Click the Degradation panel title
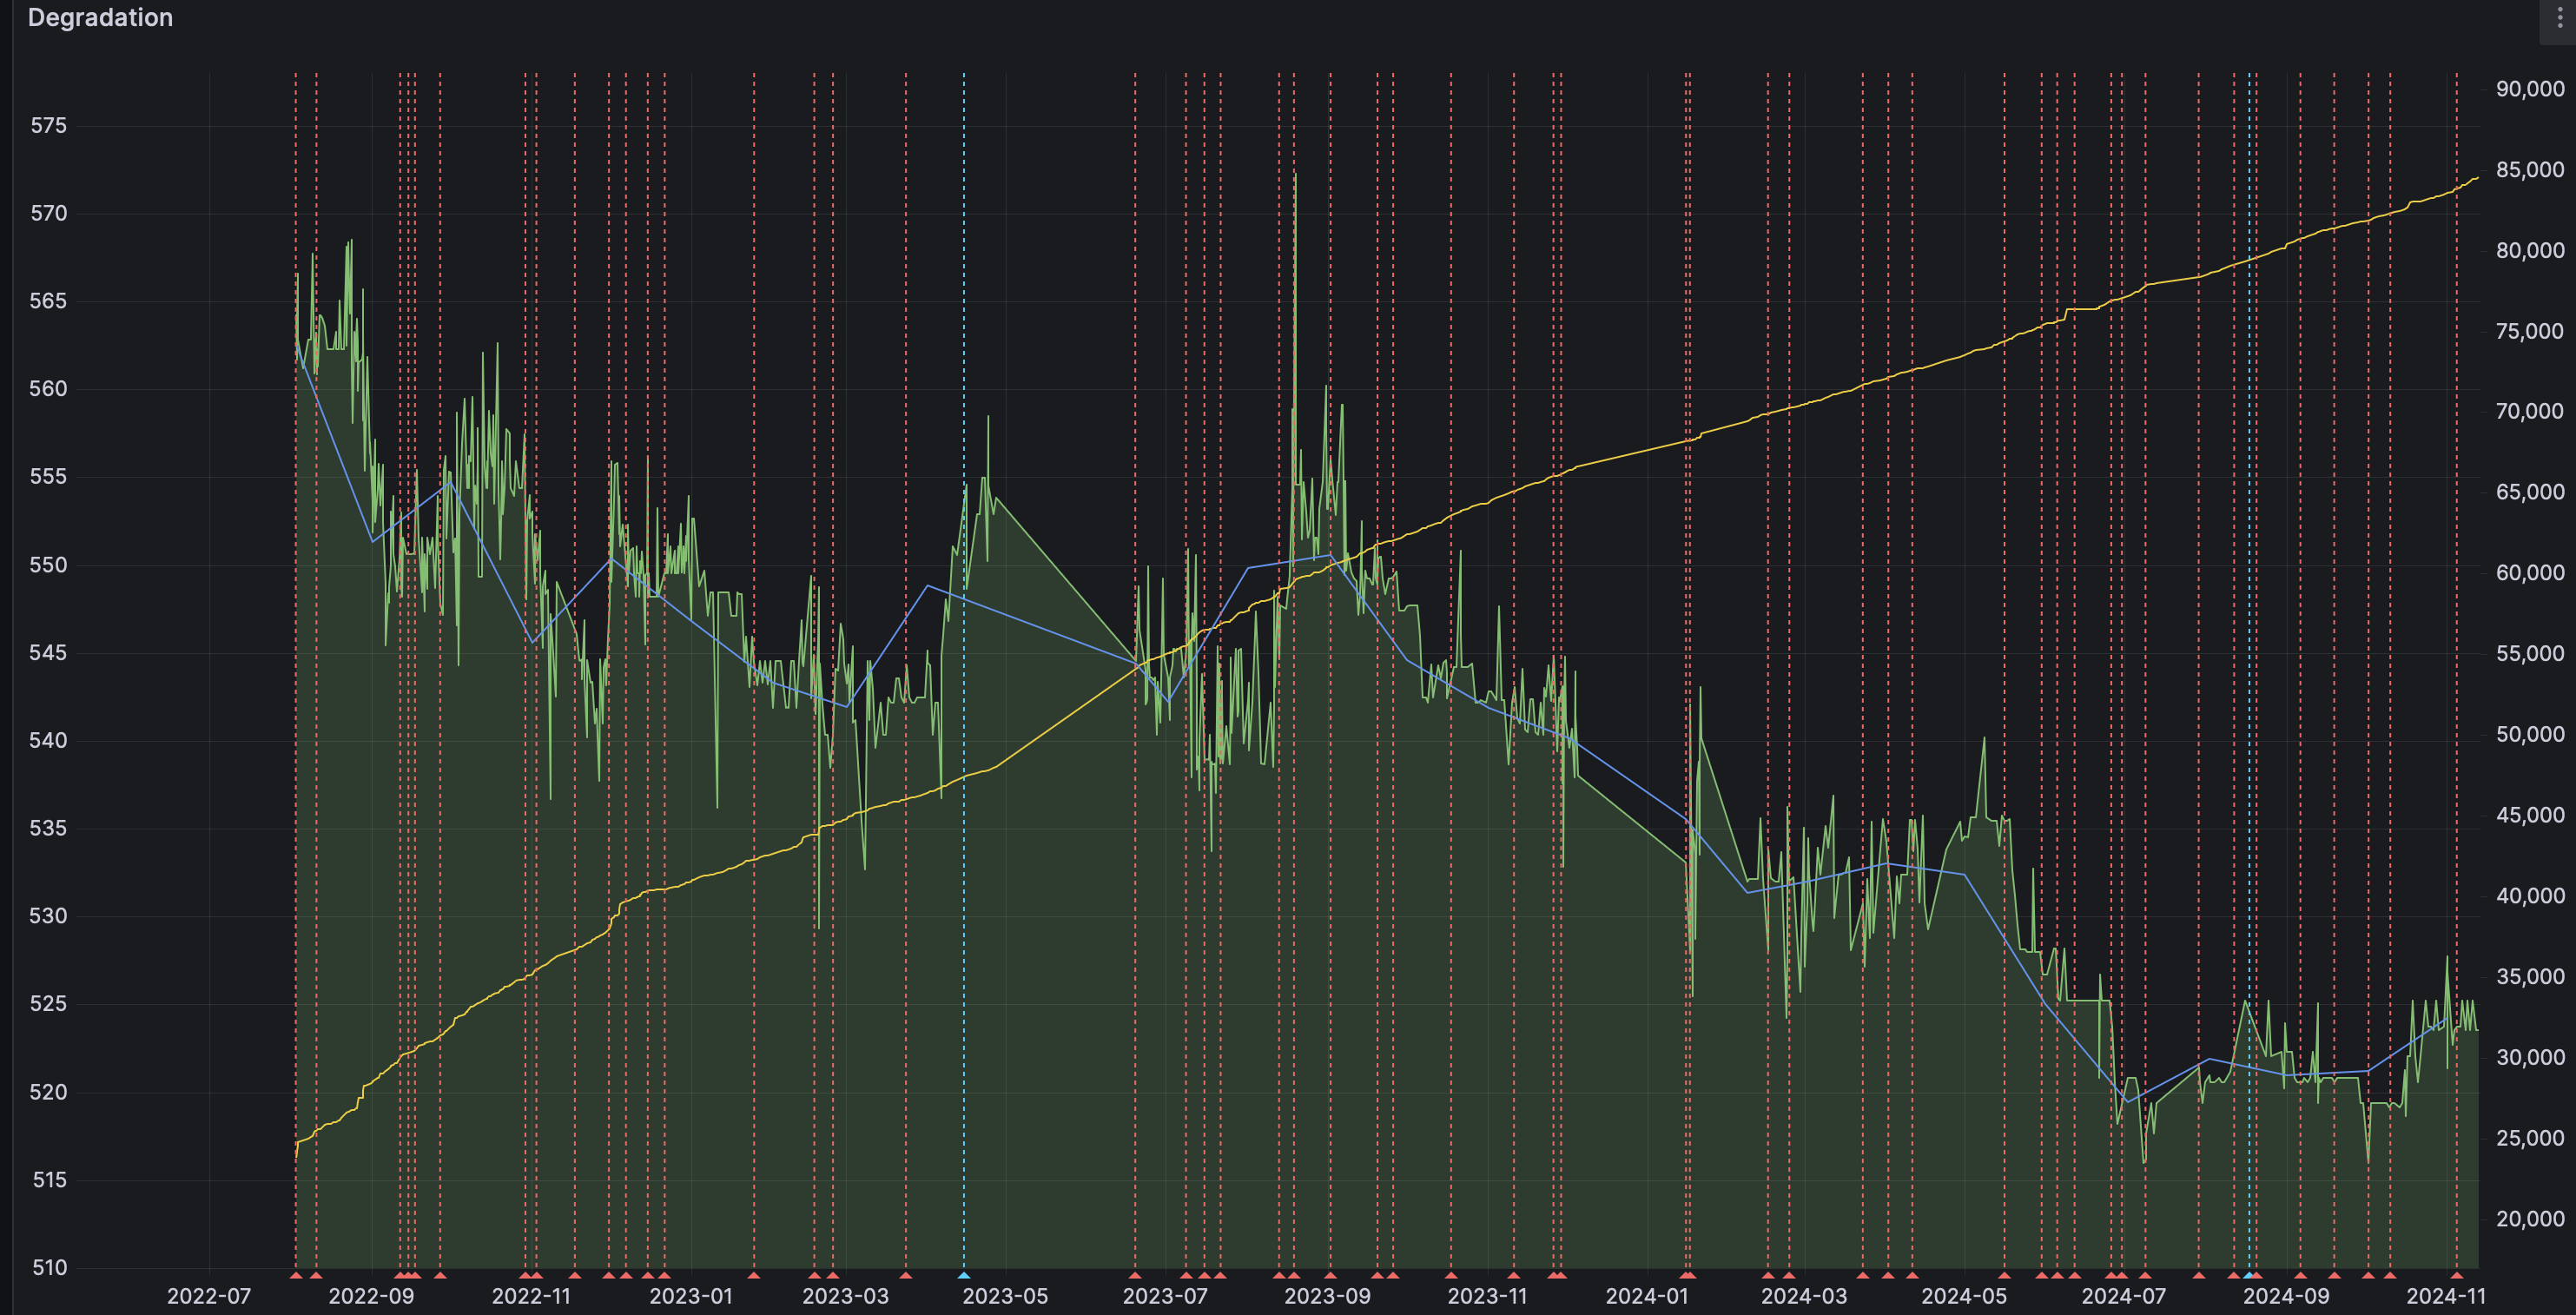The height and width of the screenshot is (1315, 2576). pos(100,18)
